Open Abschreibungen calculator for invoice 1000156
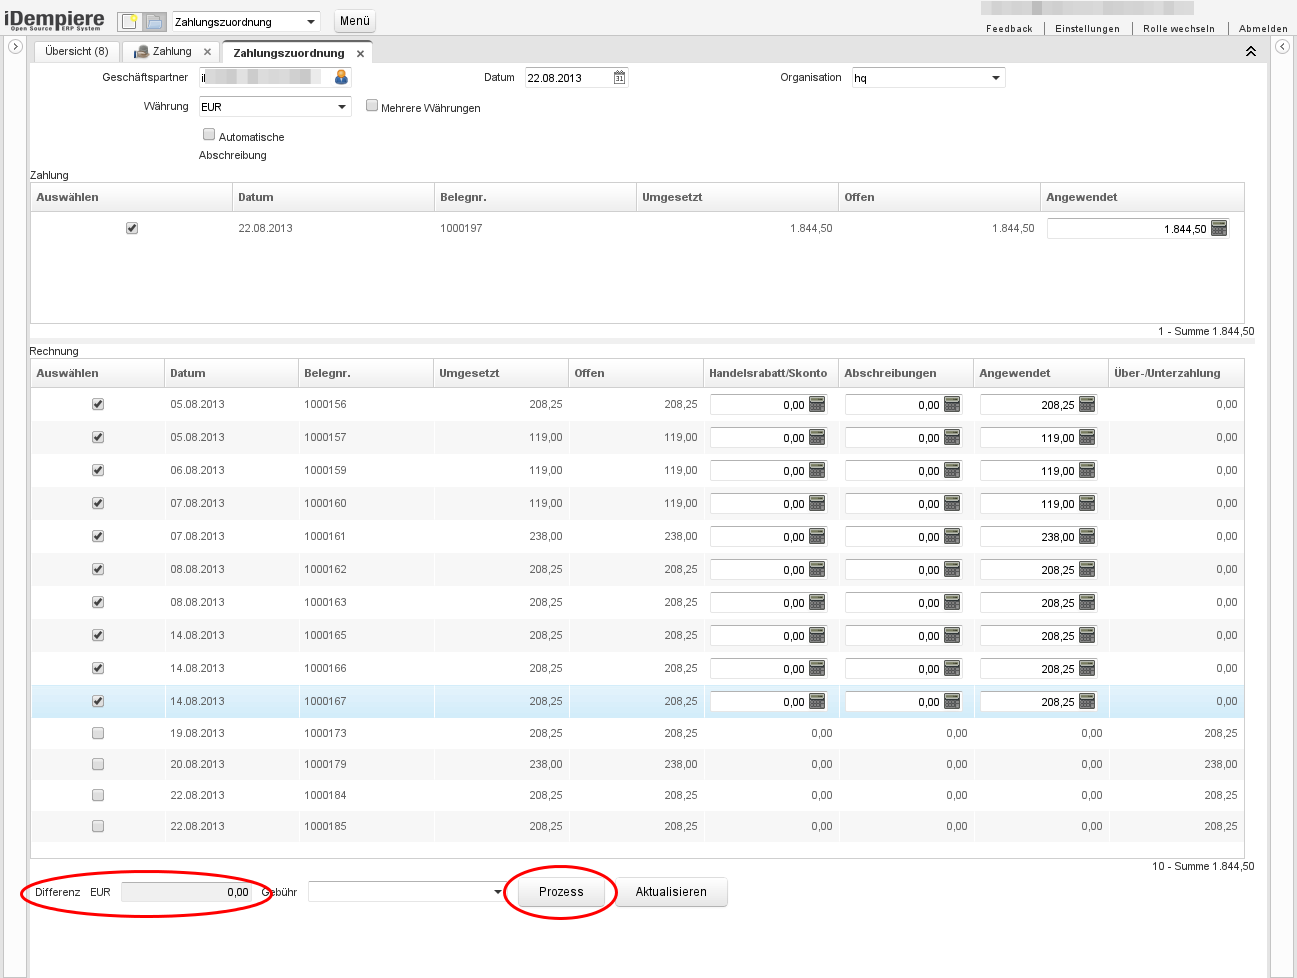The height and width of the screenshot is (978, 1297). click(952, 404)
